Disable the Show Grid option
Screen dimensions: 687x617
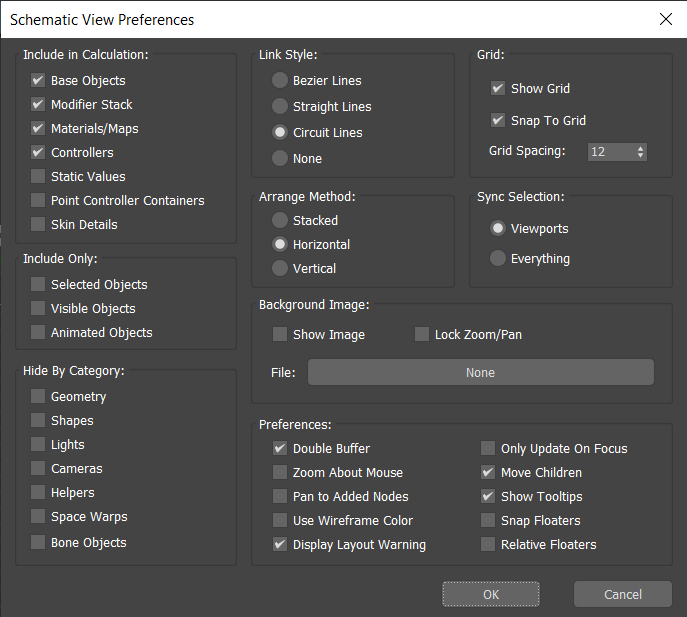498,89
